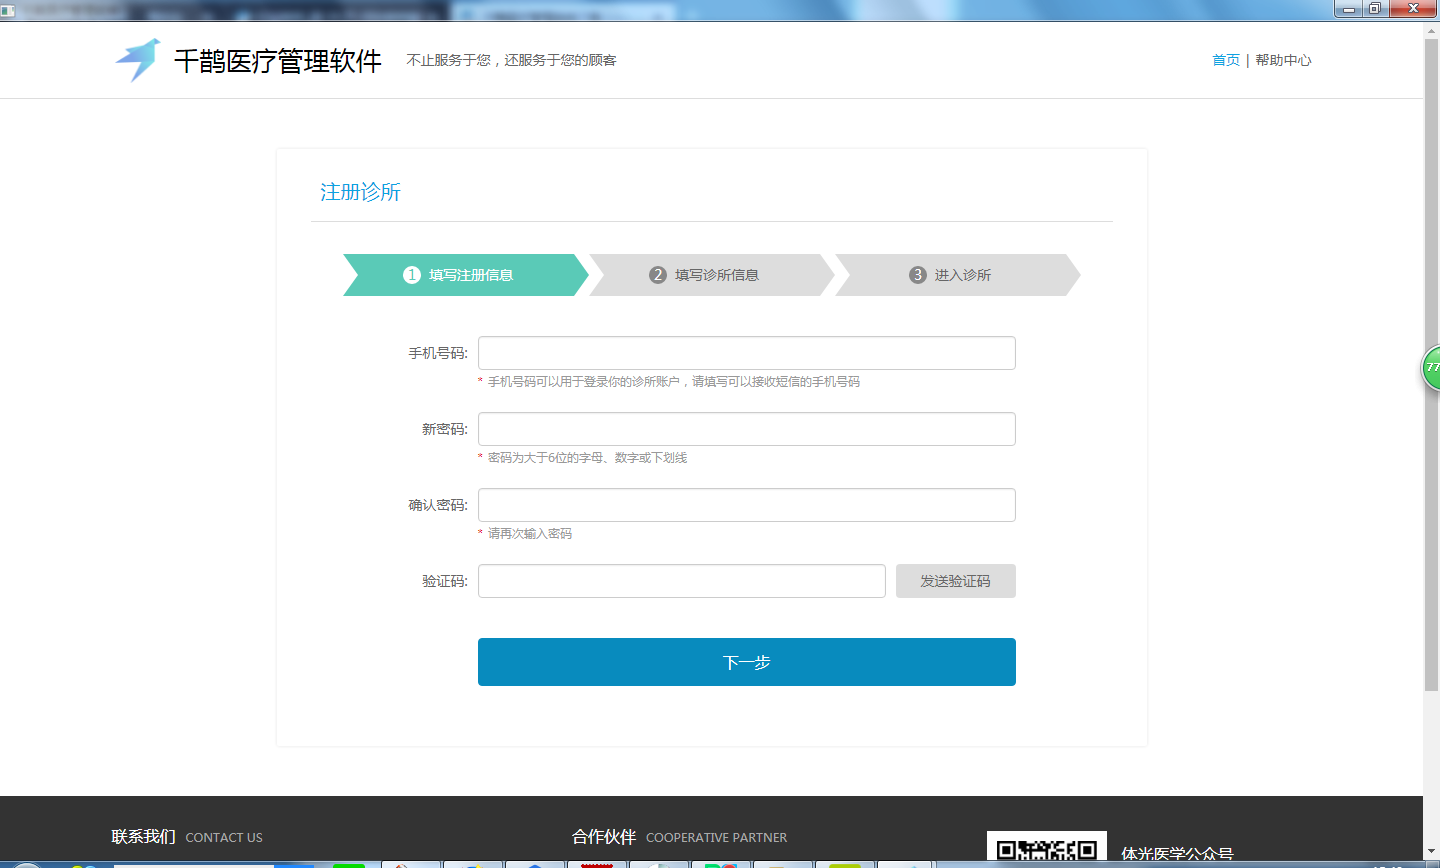Click the 验证码 input field

click(681, 580)
